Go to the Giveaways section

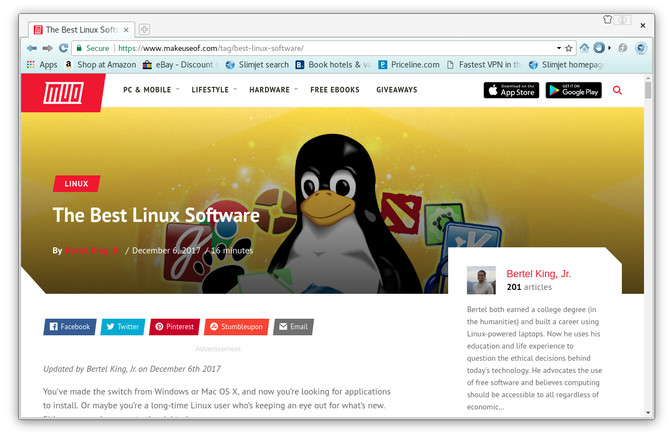397,90
